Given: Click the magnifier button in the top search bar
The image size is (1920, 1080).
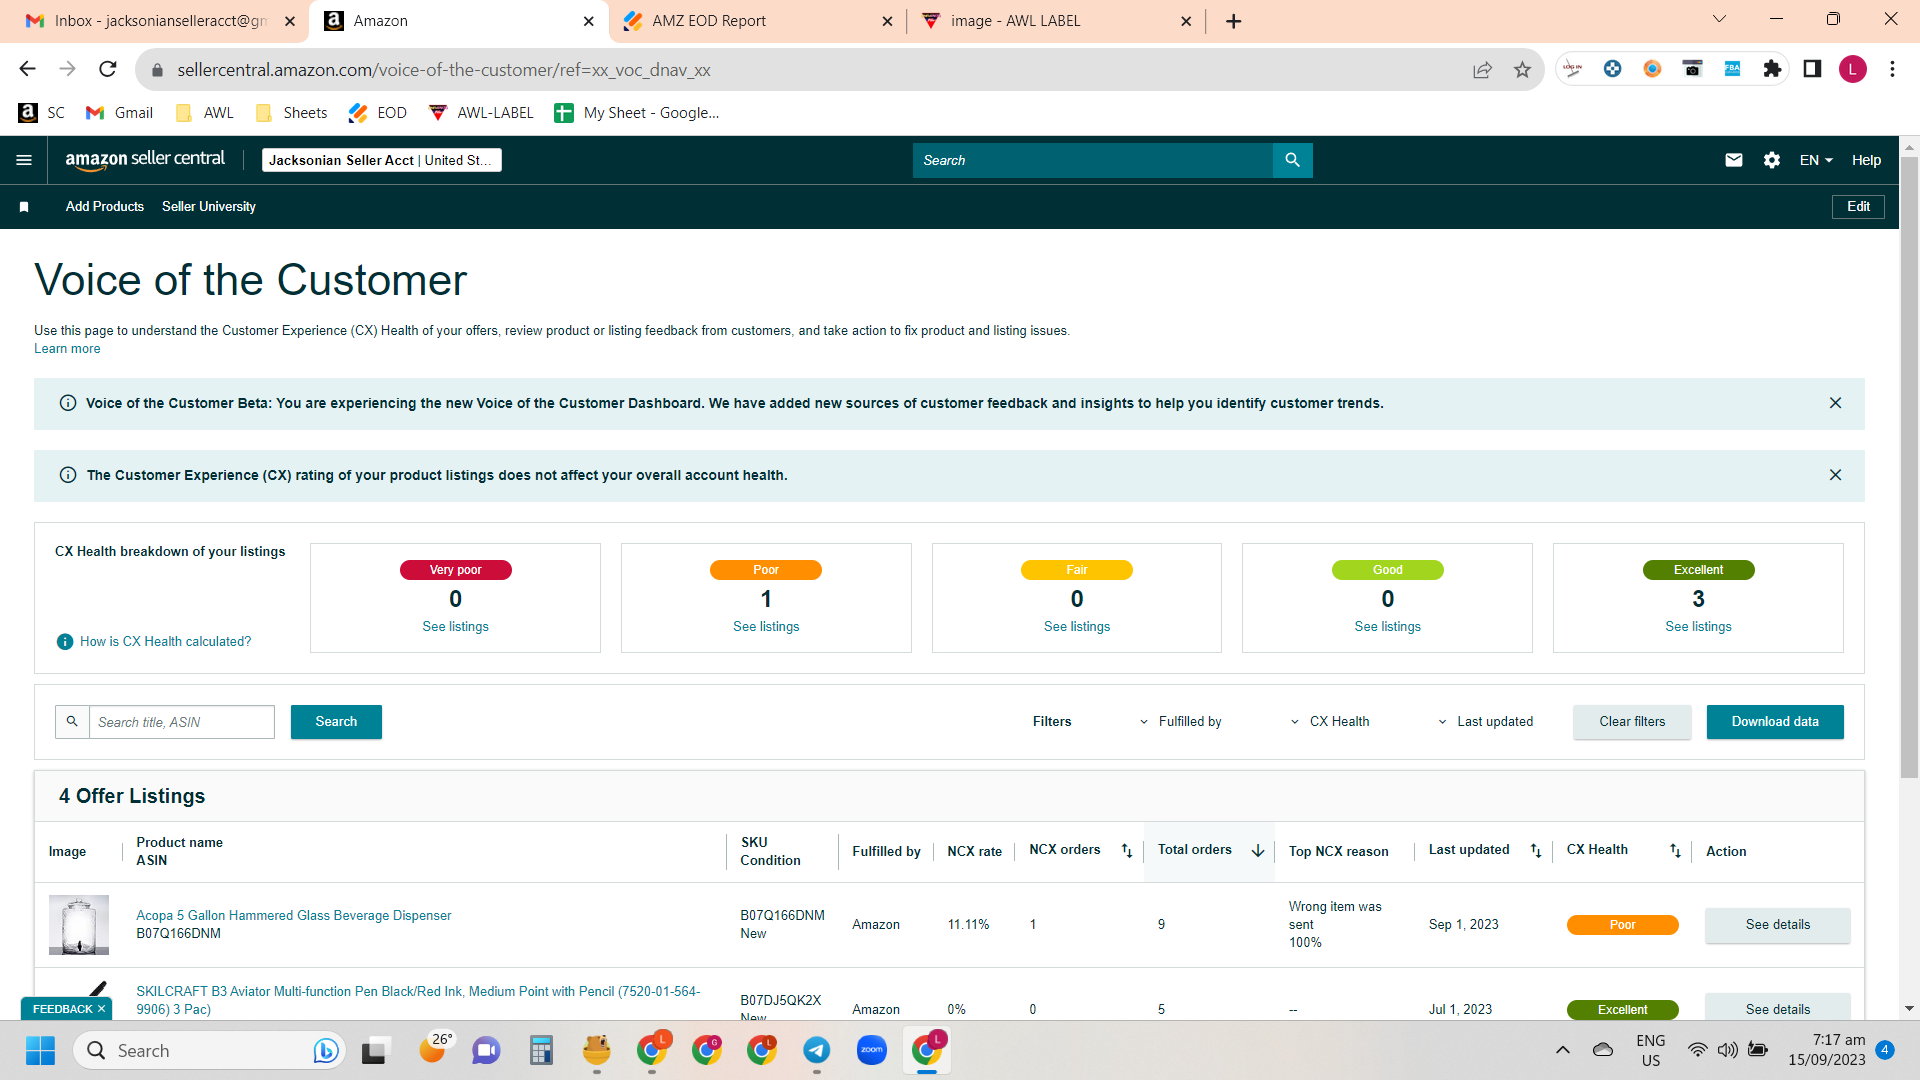Looking at the screenshot, I should click(x=1292, y=160).
